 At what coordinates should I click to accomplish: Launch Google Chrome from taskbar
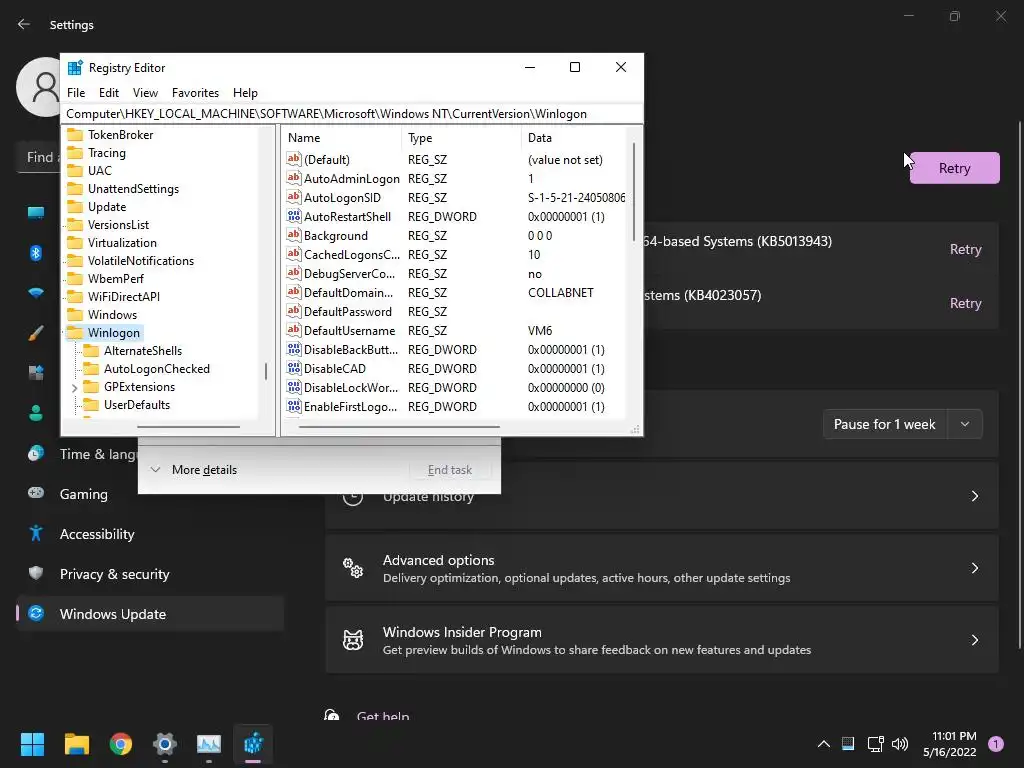121,744
